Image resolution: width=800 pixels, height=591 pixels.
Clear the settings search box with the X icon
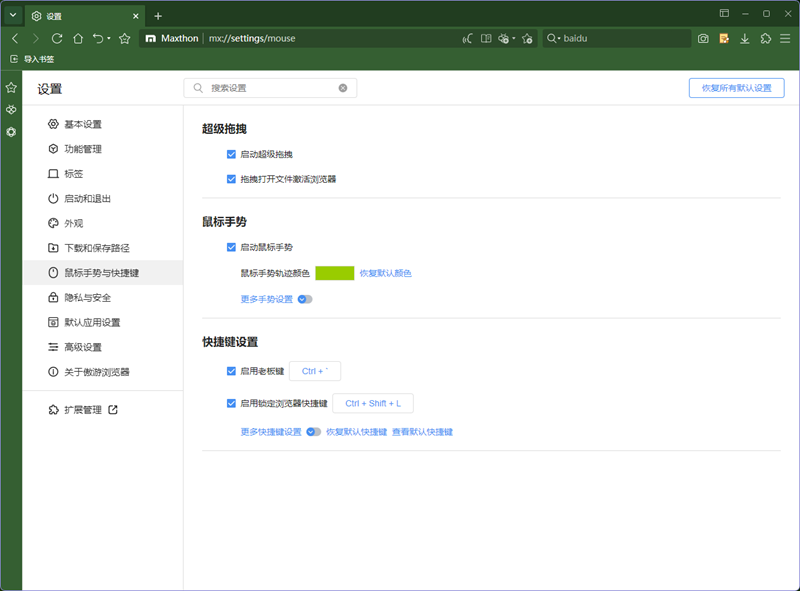click(x=343, y=88)
